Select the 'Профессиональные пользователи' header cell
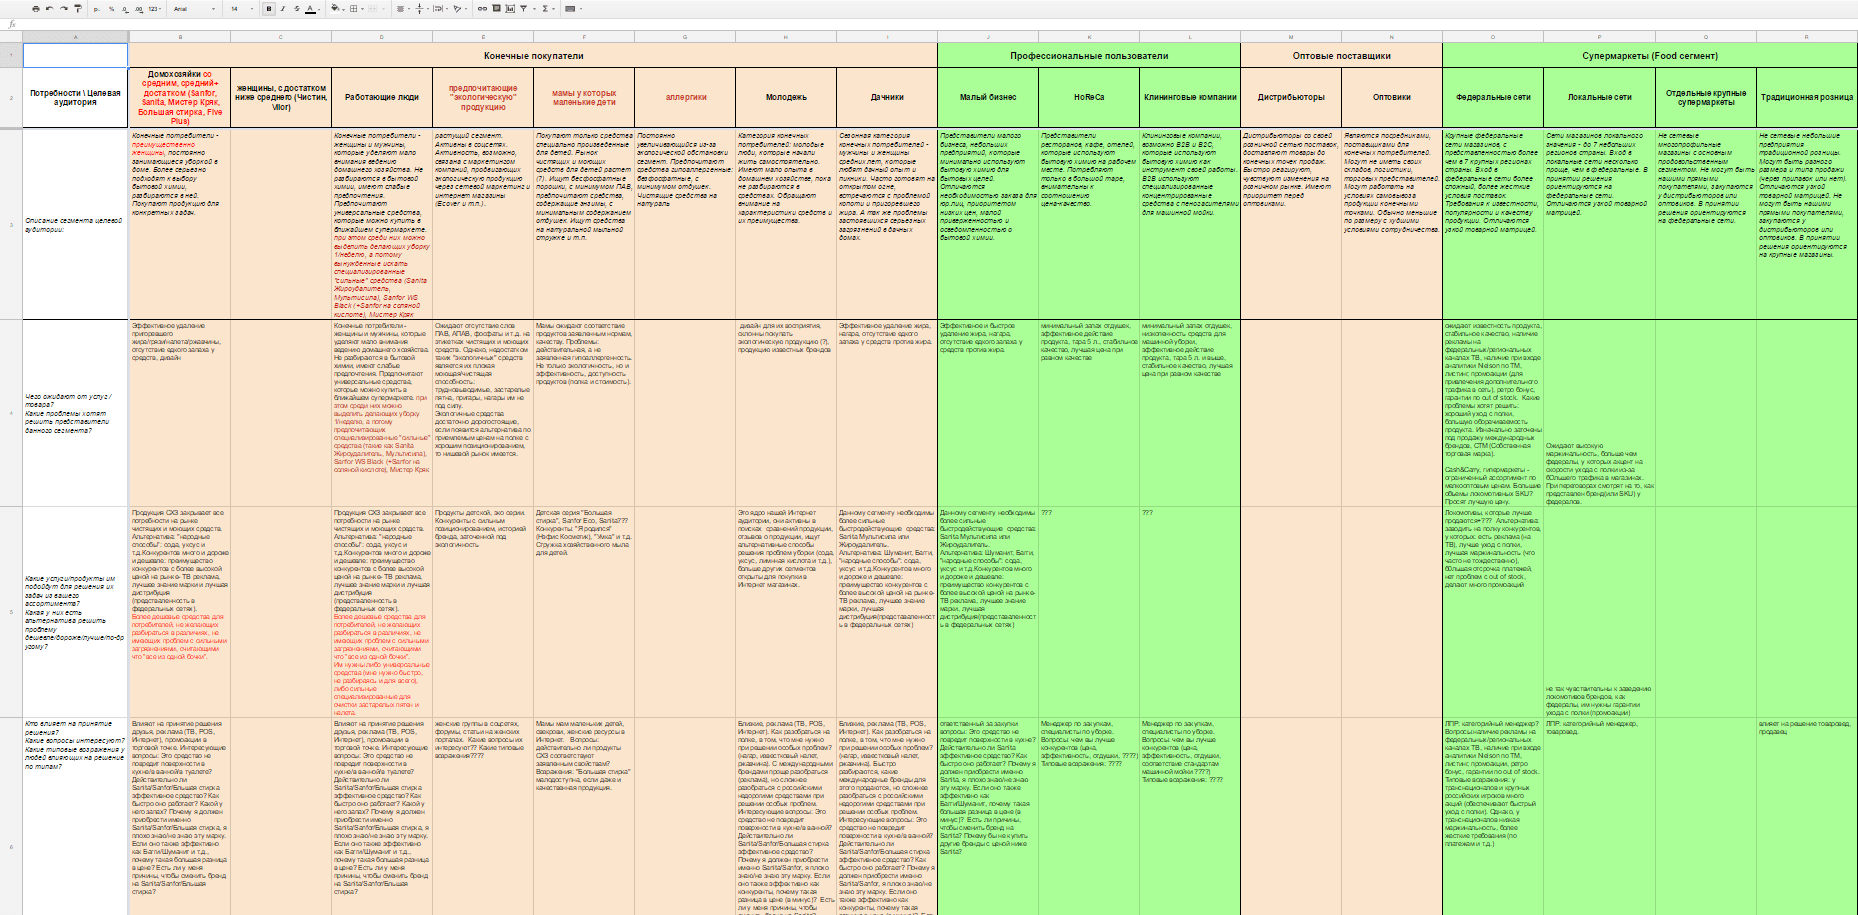Image resolution: width=1858 pixels, height=915 pixels. [1089, 55]
